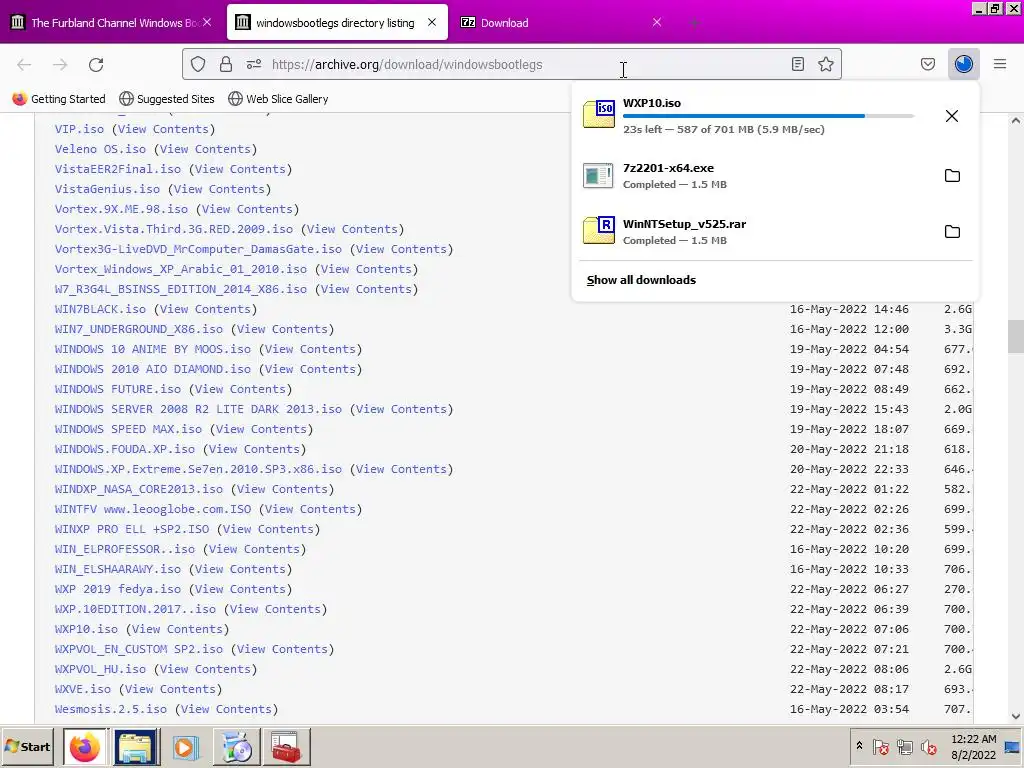This screenshot has height=768, width=1024.
Task: Click scrollbar down arrow
Action: click(1016, 716)
